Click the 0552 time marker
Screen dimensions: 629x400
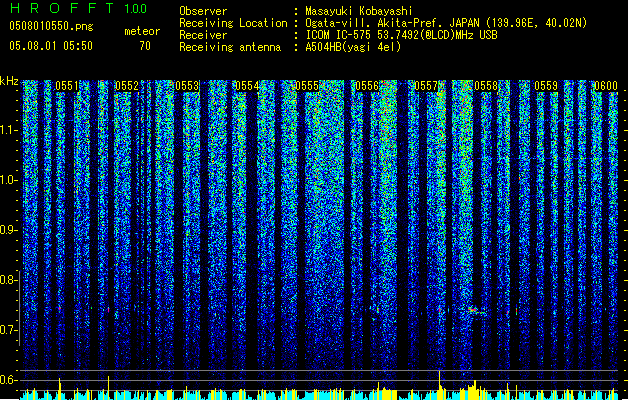coord(127,86)
